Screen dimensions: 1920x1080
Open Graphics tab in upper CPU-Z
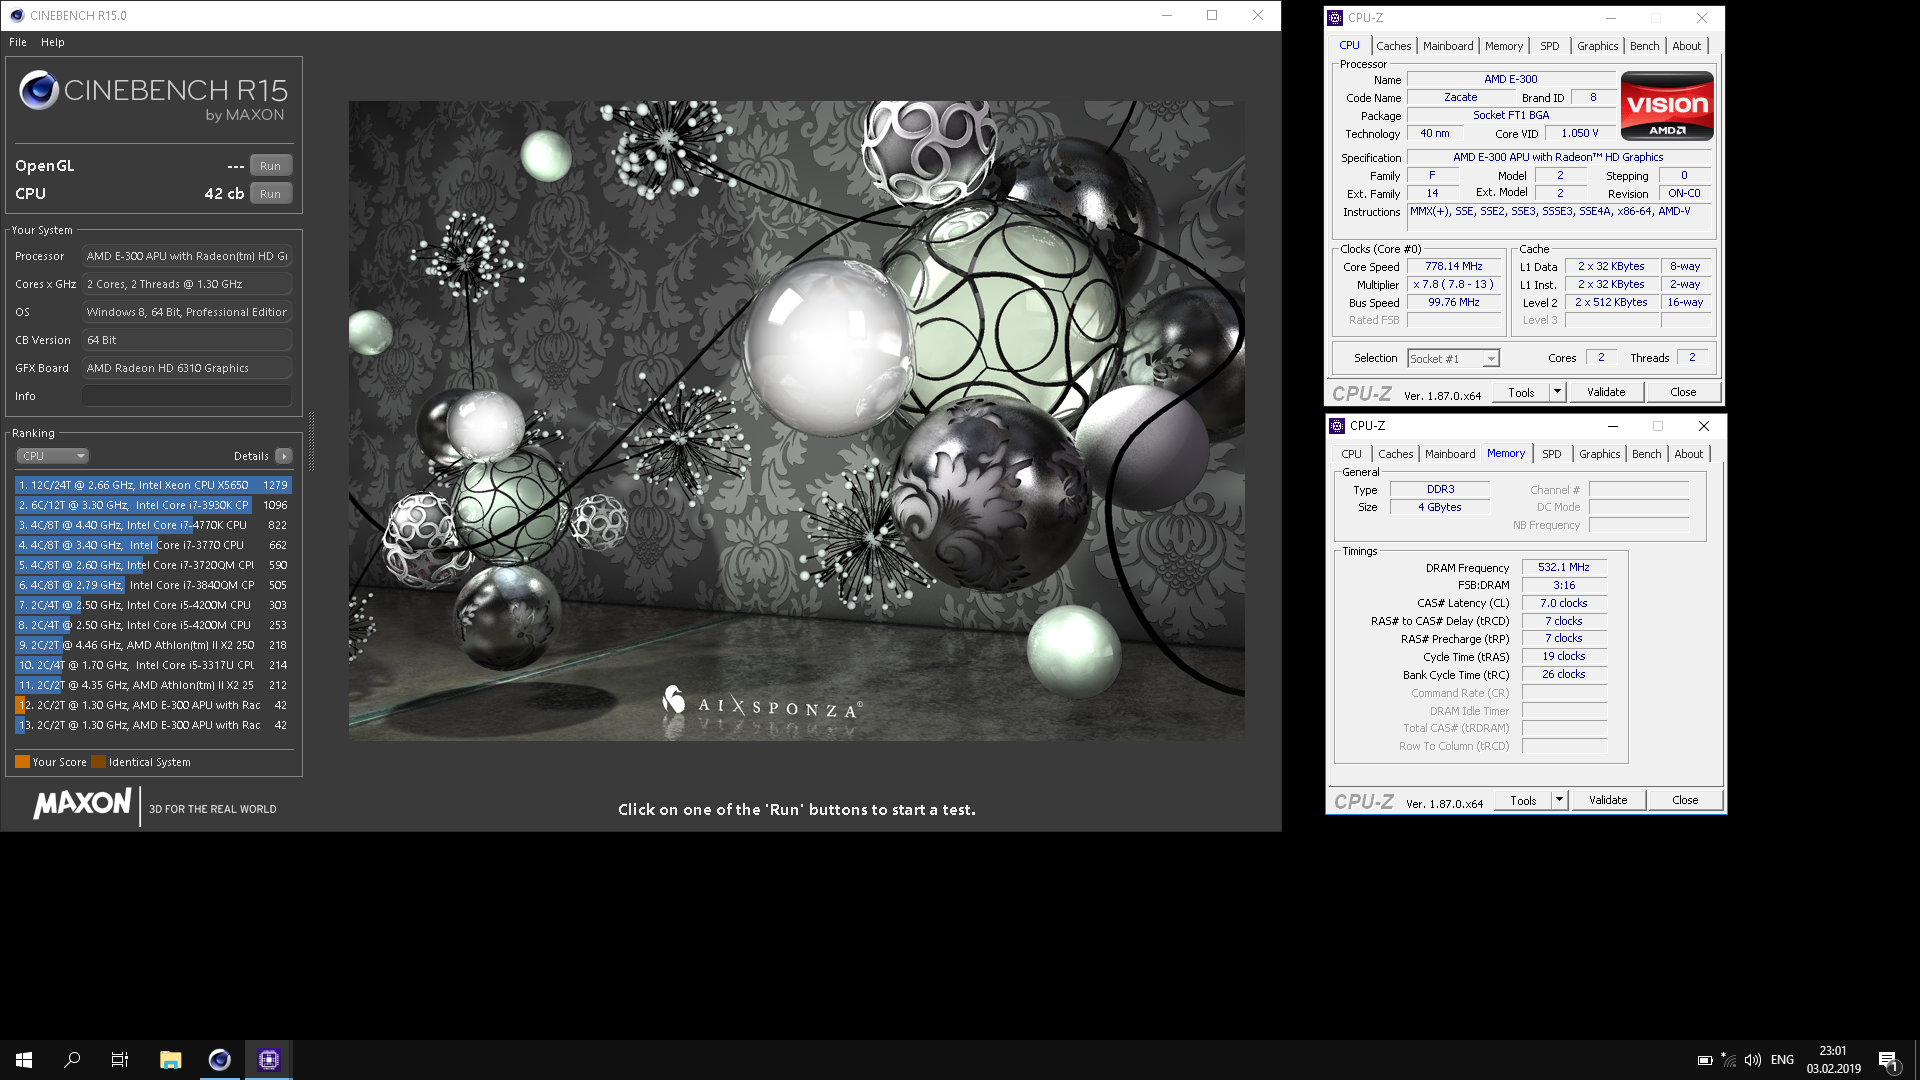1597,46
